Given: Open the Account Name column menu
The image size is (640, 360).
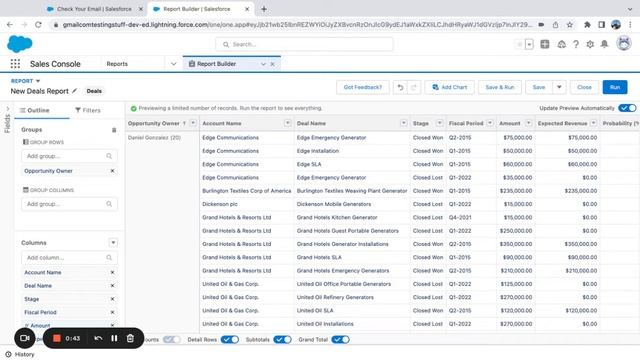Looking at the screenshot, I should coord(288,123).
